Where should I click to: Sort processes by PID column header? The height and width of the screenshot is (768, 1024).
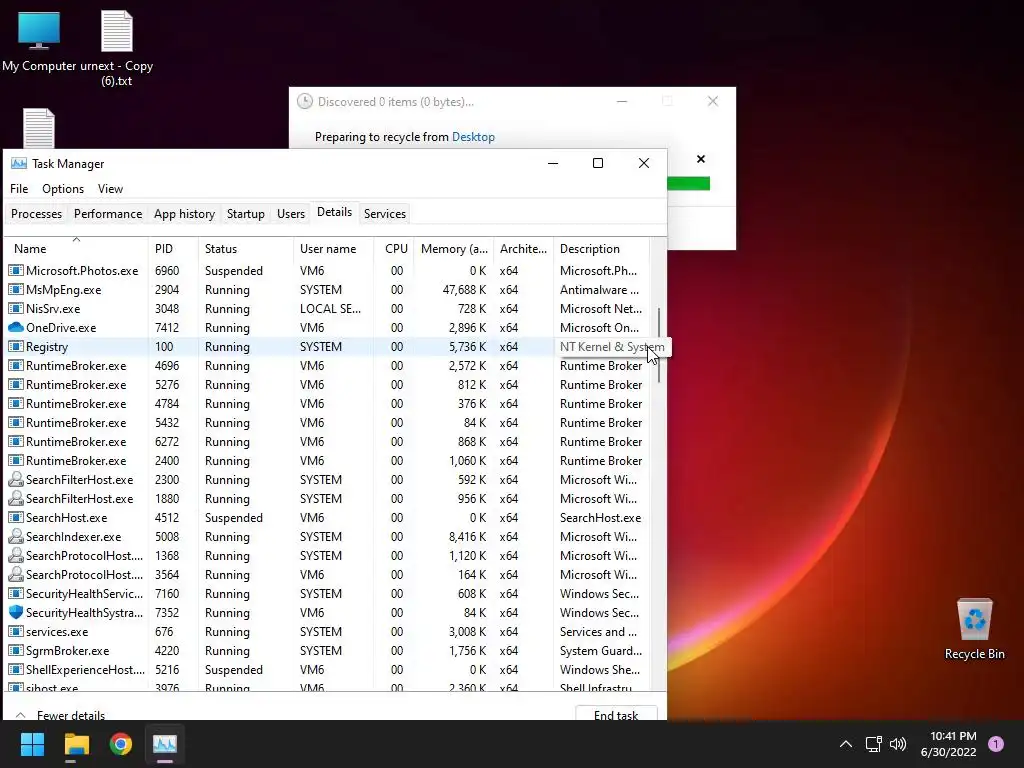[x=172, y=249]
